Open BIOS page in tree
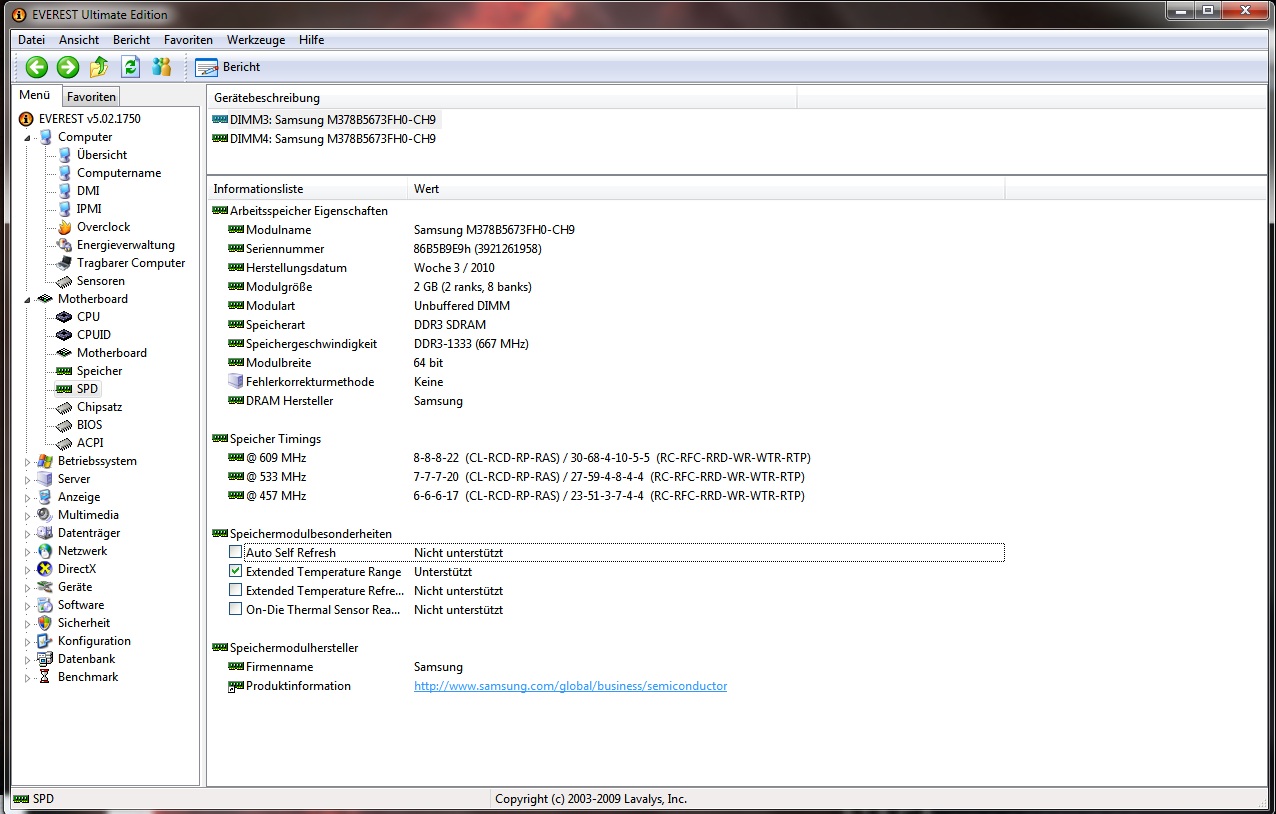 tap(90, 425)
